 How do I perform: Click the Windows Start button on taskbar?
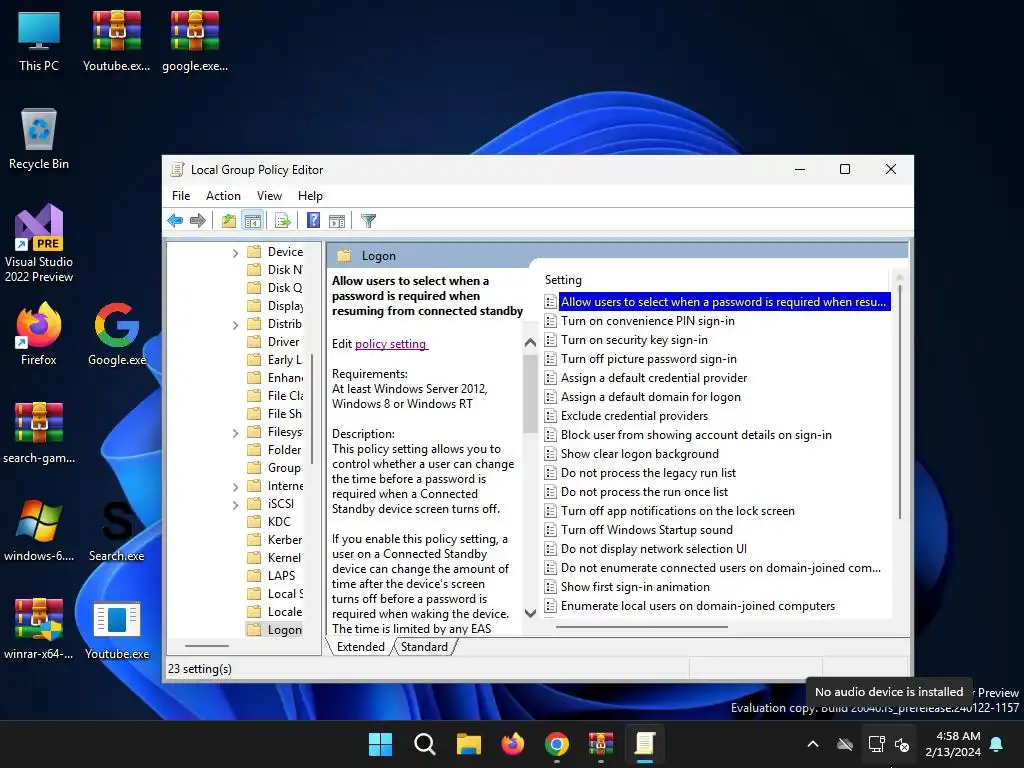tap(380, 744)
